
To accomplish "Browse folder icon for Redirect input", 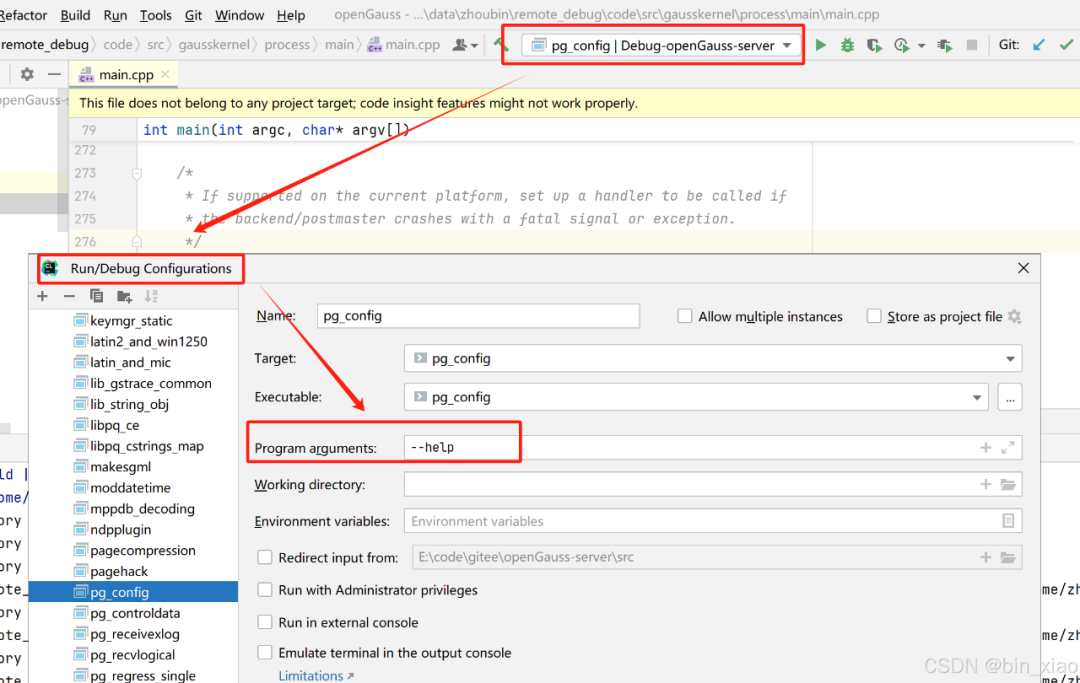I will [x=1008, y=557].
